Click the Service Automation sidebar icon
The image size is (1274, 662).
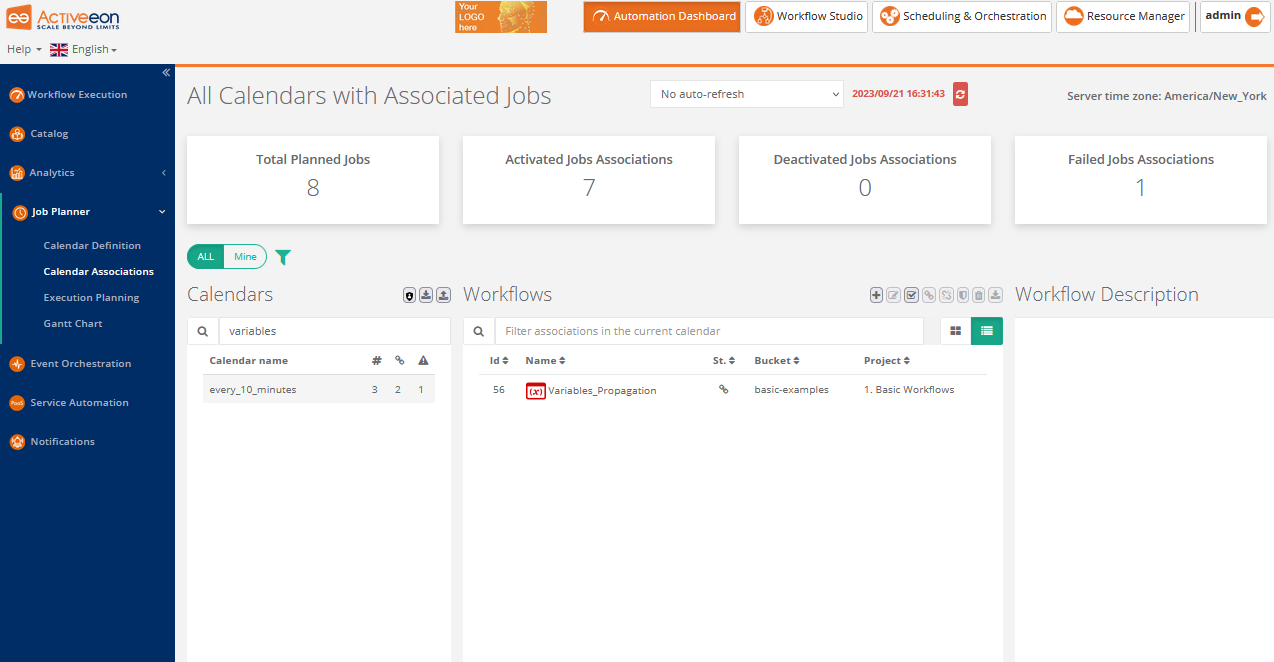(x=16, y=403)
